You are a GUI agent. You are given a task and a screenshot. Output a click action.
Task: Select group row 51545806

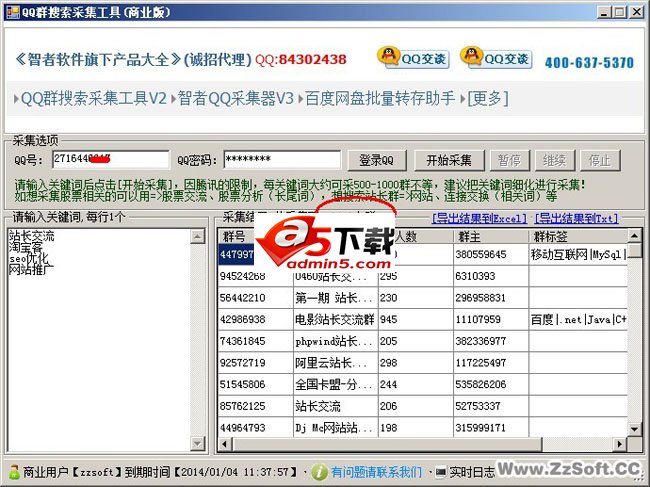422,384
